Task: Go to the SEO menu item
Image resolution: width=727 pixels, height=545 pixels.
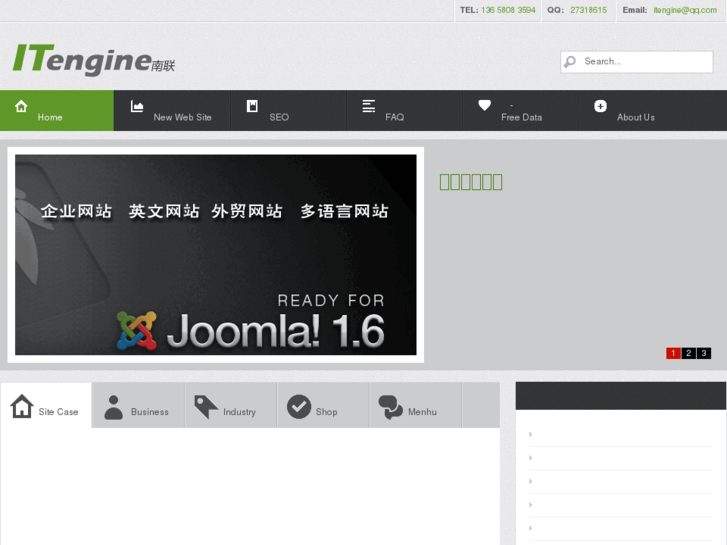Action: click(x=288, y=110)
